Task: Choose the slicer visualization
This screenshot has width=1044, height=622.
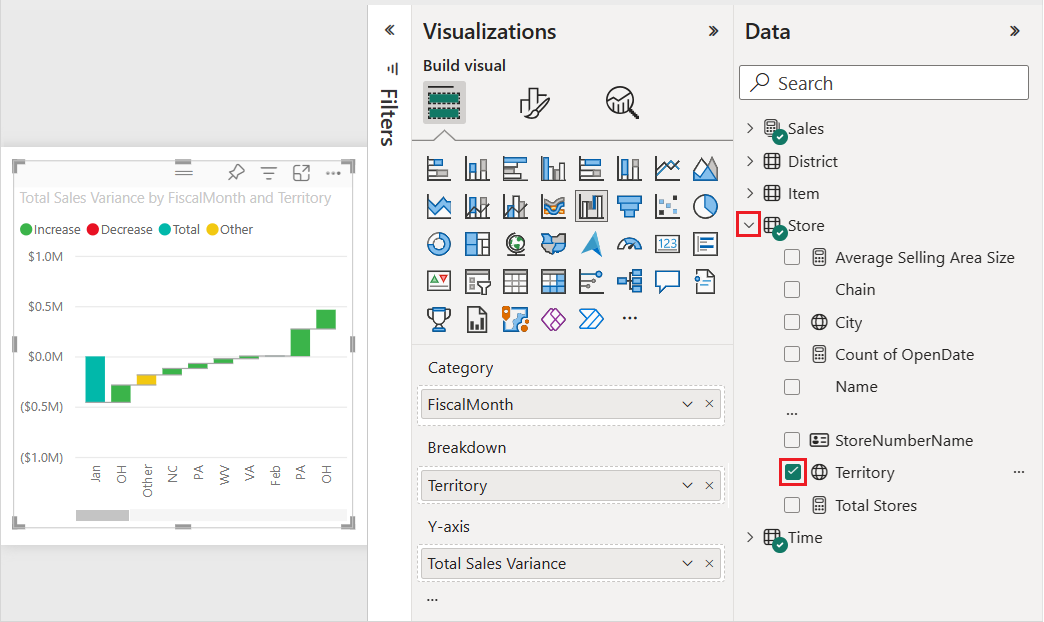Action: (477, 280)
